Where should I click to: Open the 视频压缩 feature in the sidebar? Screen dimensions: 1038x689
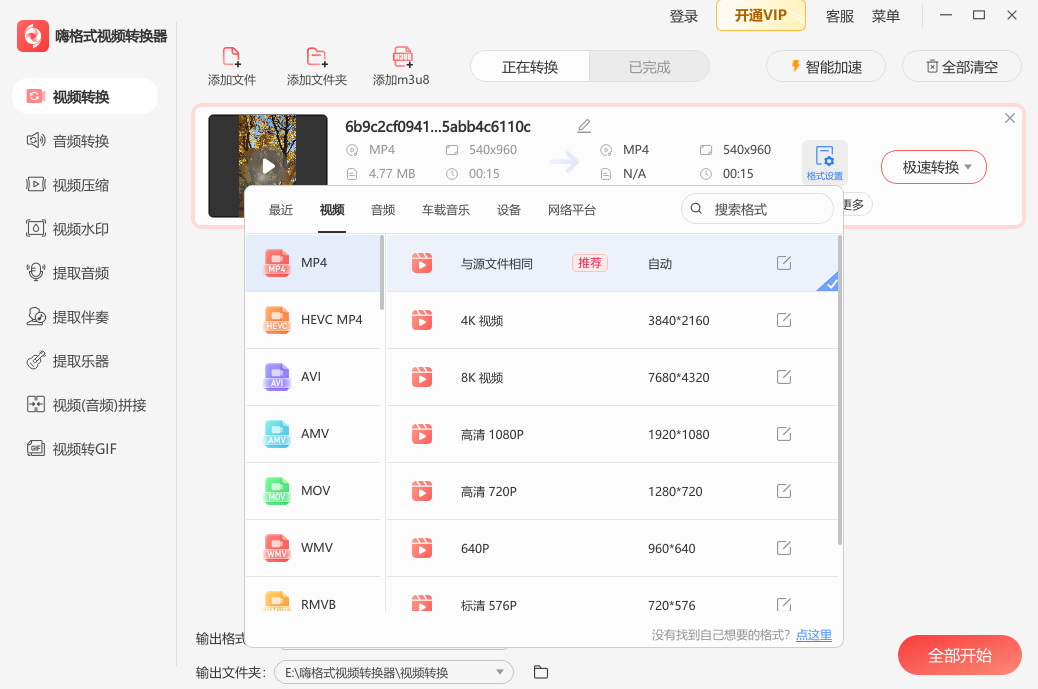pyautogui.click(x=85, y=184)
